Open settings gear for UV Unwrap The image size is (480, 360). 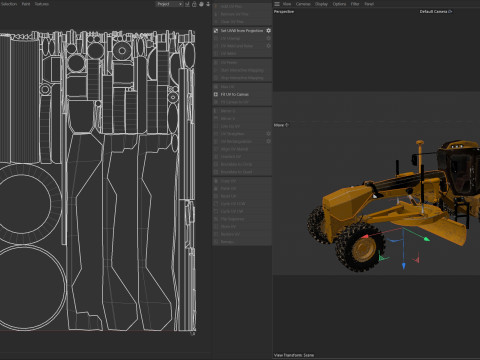click(268, 38)
